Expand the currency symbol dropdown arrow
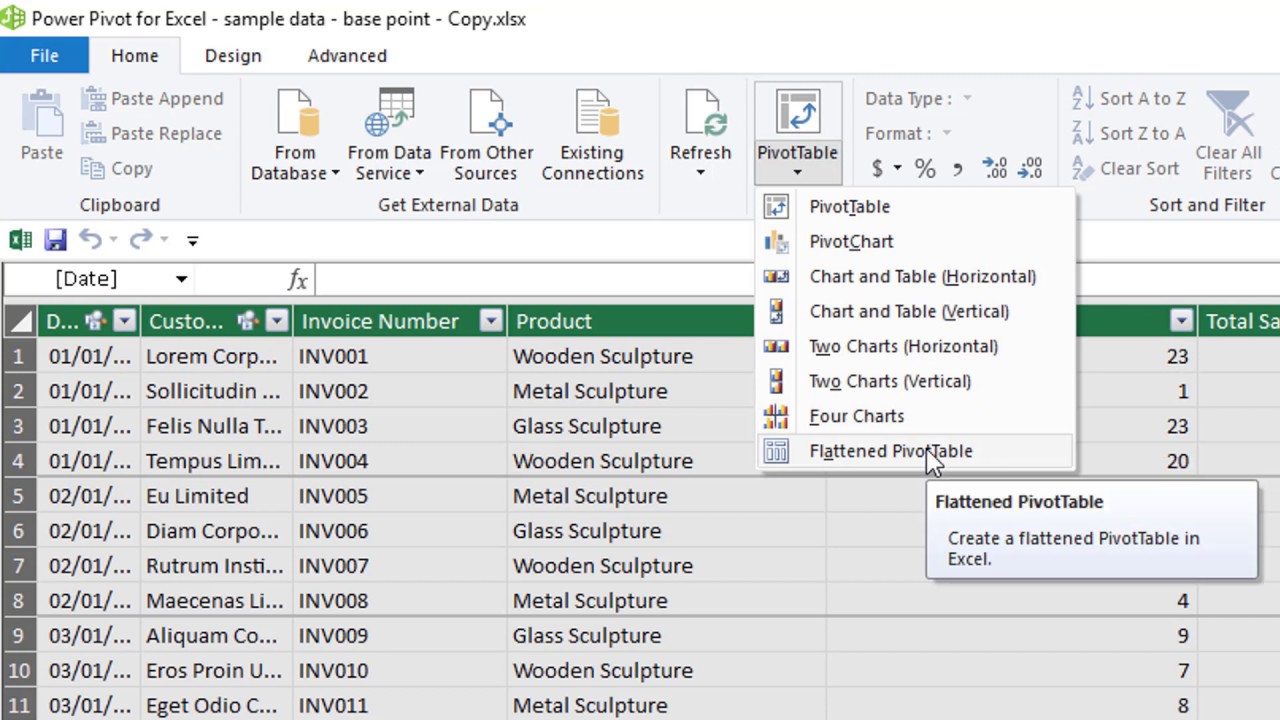 coord(897,169)
